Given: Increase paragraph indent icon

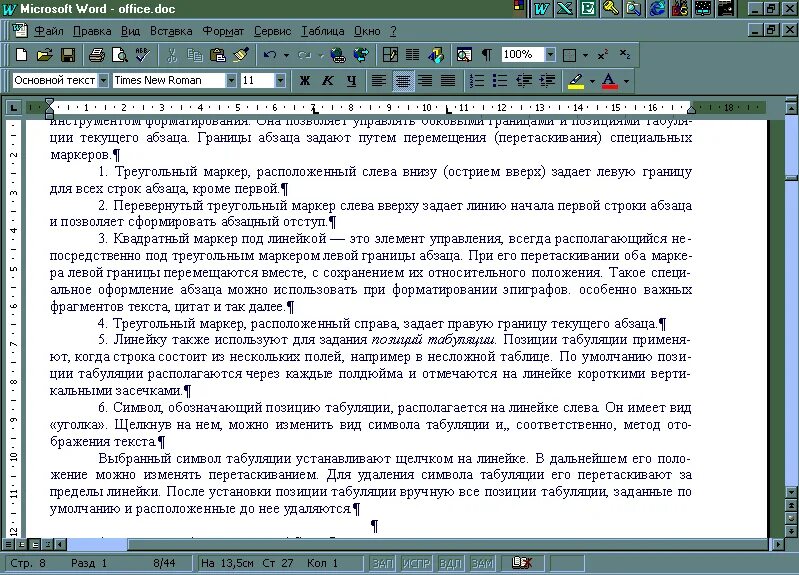Looking at the screenshot, I should (x=547, y=81).
